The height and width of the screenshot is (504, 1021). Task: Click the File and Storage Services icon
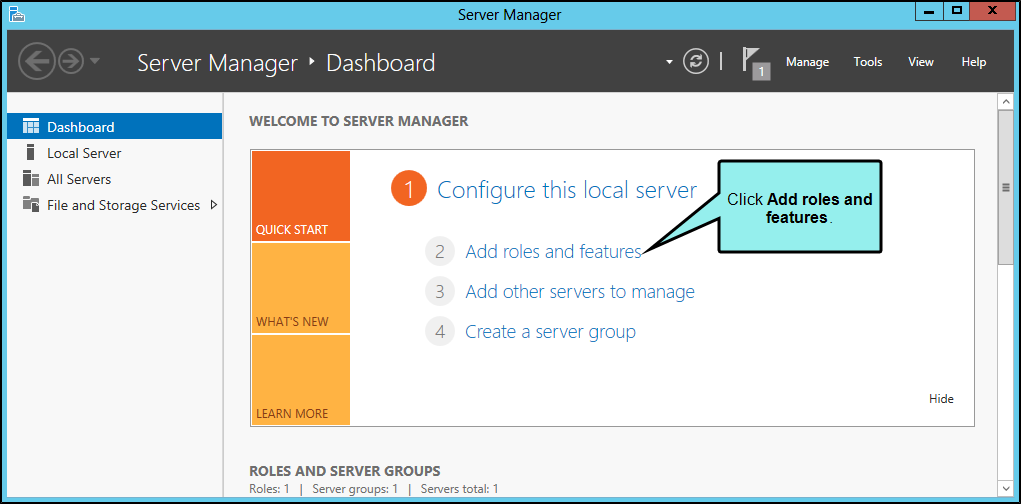coord(31,204)
